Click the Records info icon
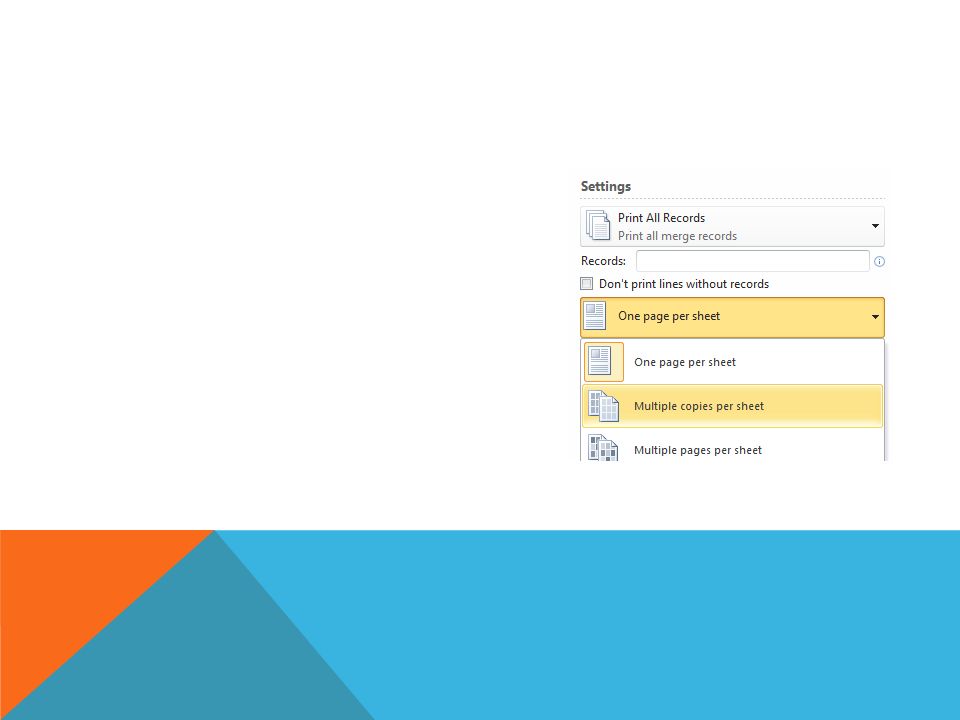 (x=879, y=261)
